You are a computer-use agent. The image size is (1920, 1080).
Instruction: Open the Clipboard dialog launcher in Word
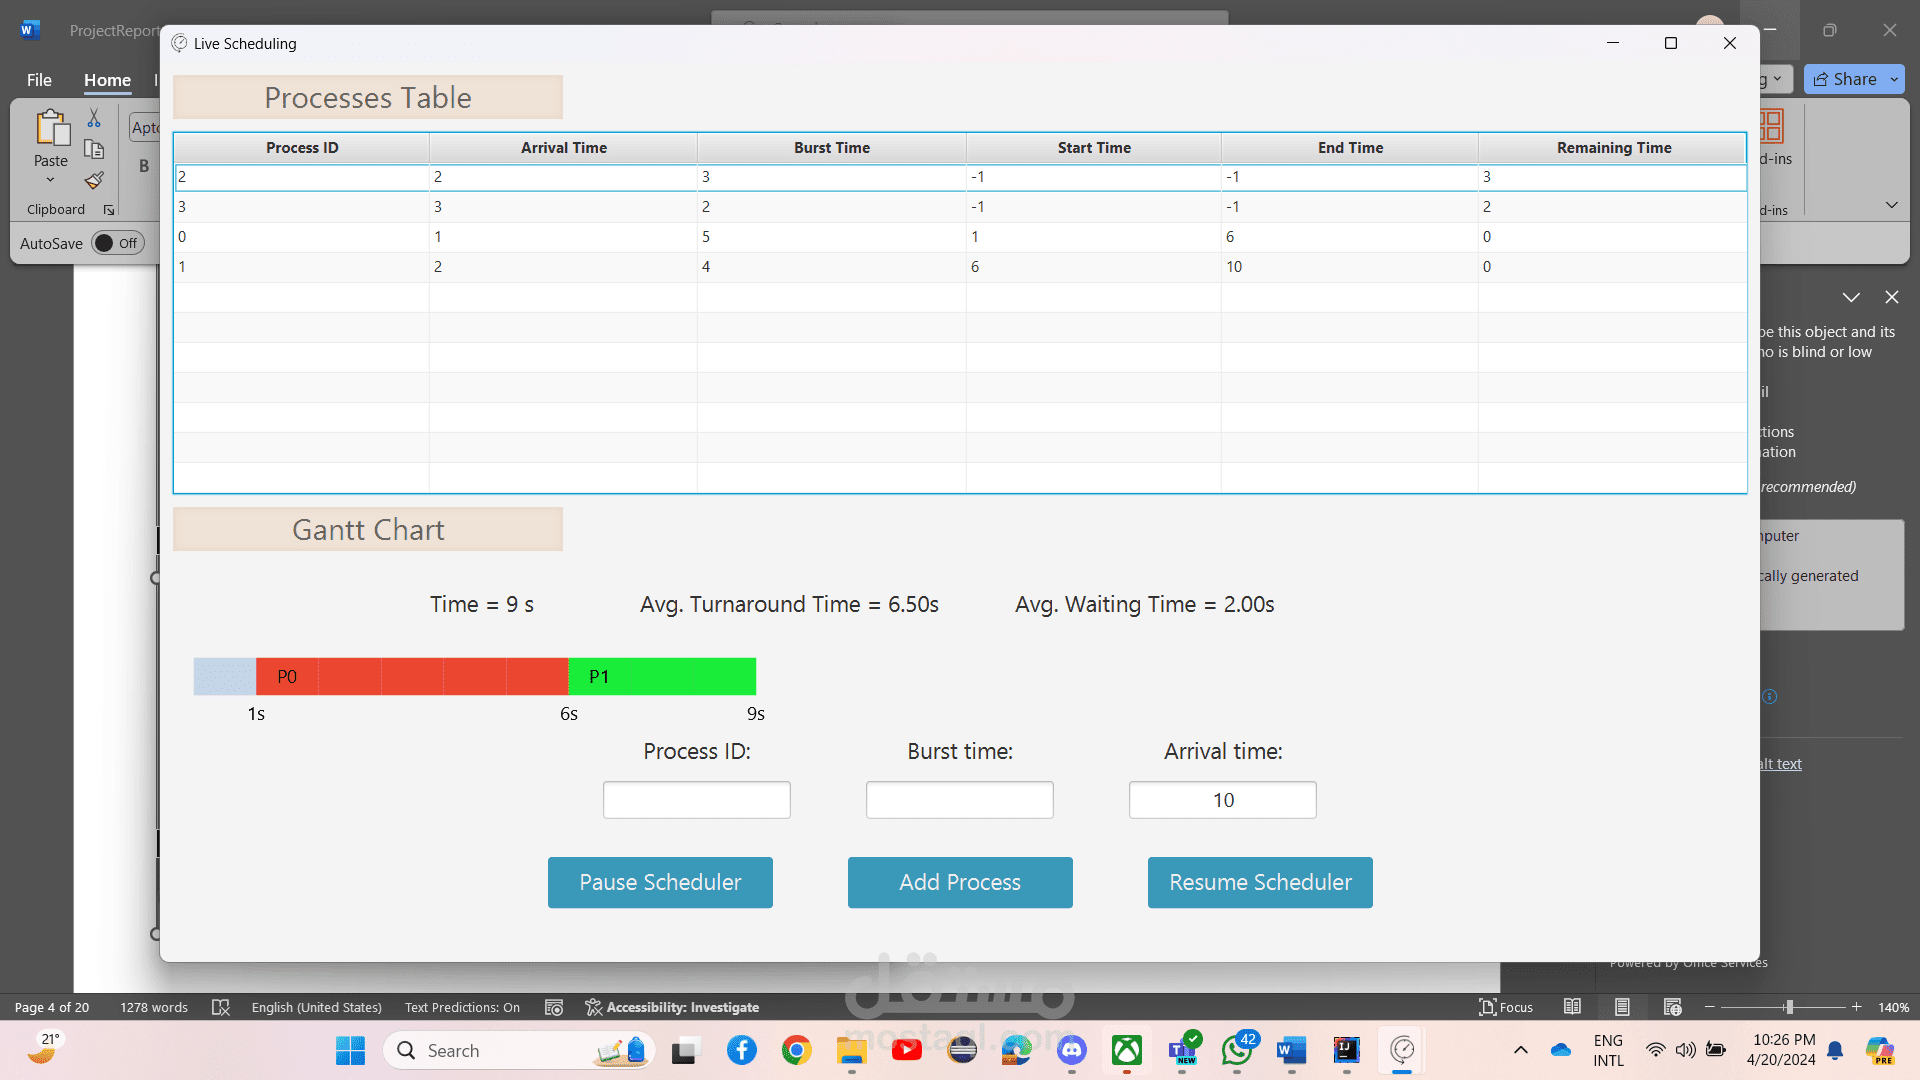pos(109,210)
